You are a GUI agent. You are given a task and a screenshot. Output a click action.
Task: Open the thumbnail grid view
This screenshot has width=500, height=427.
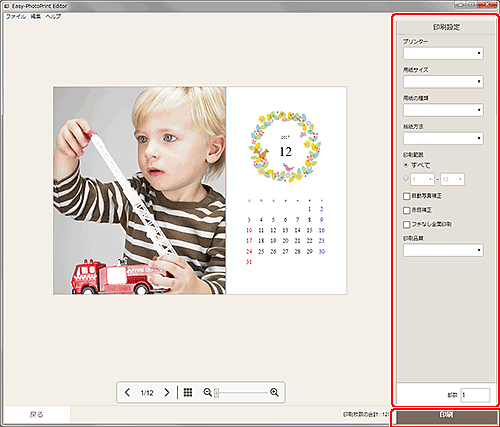pos(188,392)
